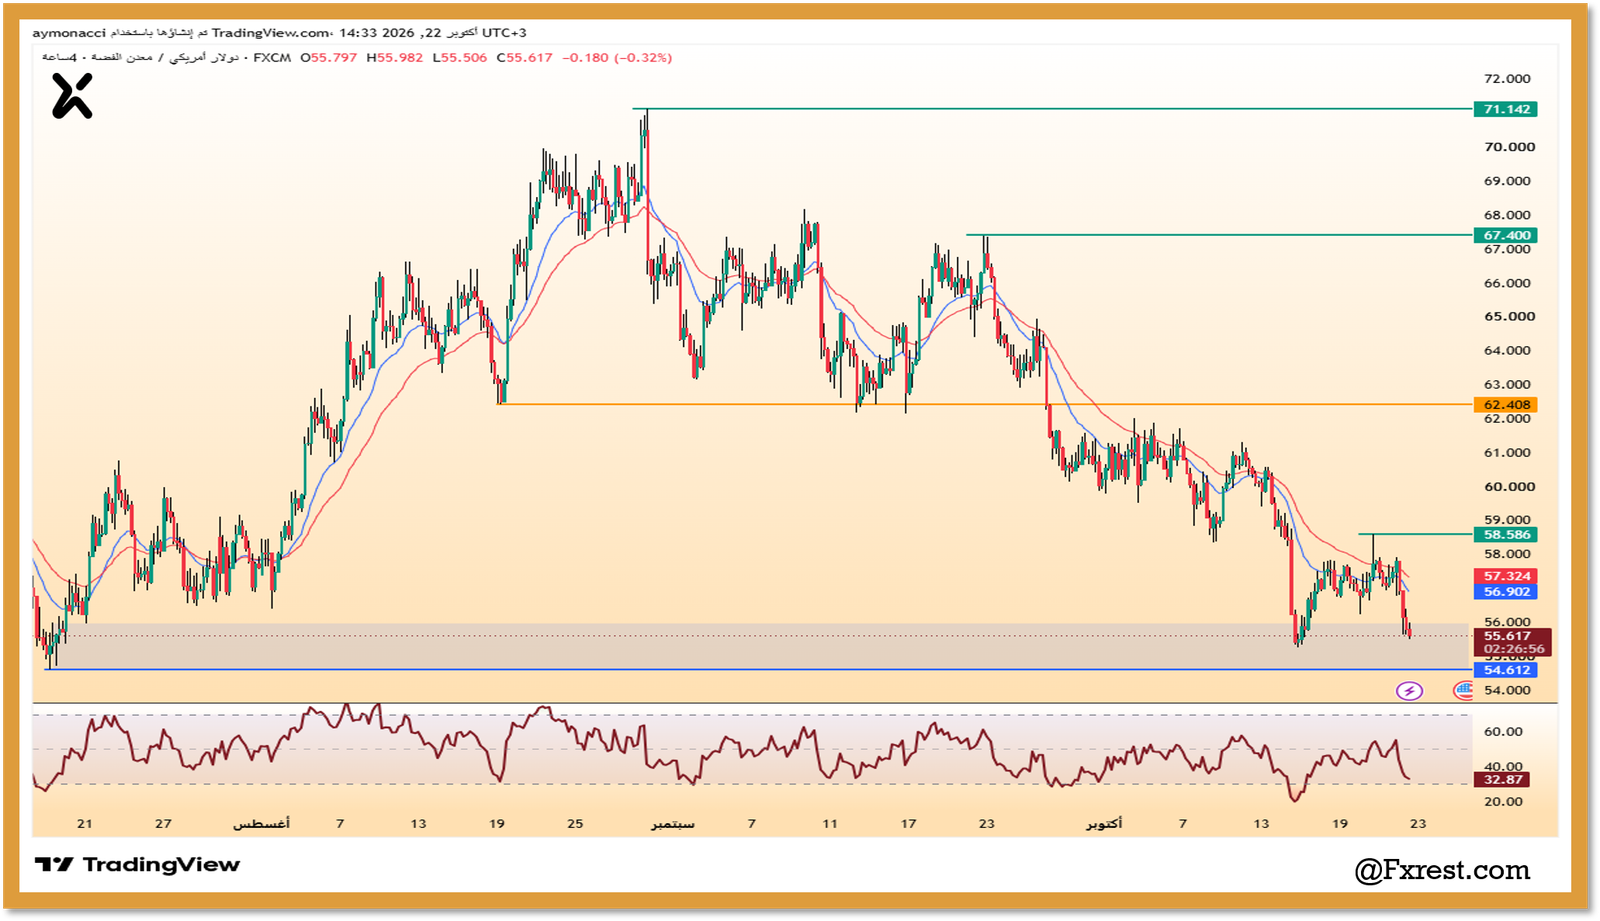This screenshot has width=1600, height=921.
Task: Click the سبتمبر month label on time axis
Action: coord(672,824)
